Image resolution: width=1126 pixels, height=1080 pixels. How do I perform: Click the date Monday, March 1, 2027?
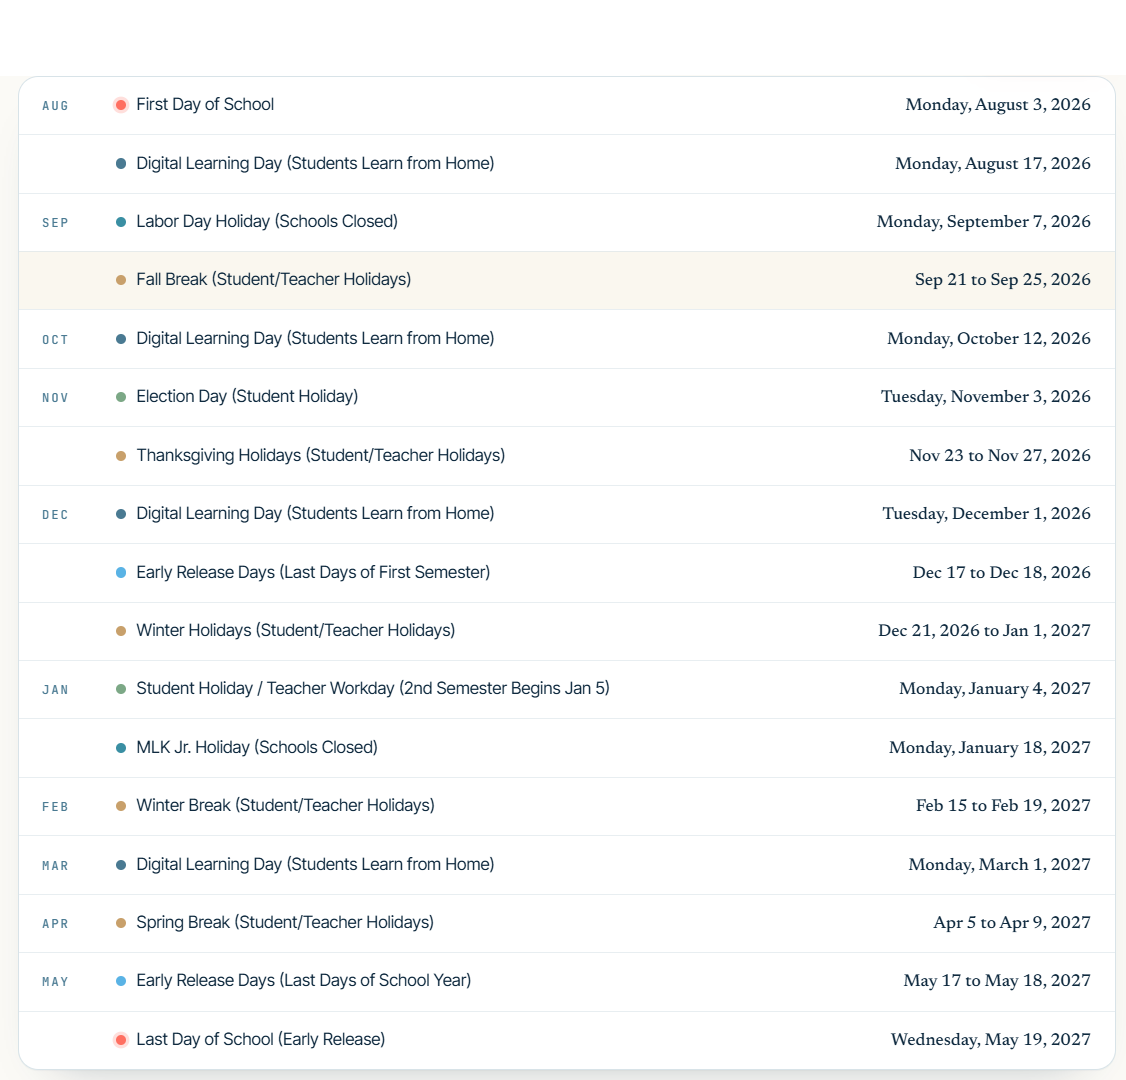pos(1000,865)
